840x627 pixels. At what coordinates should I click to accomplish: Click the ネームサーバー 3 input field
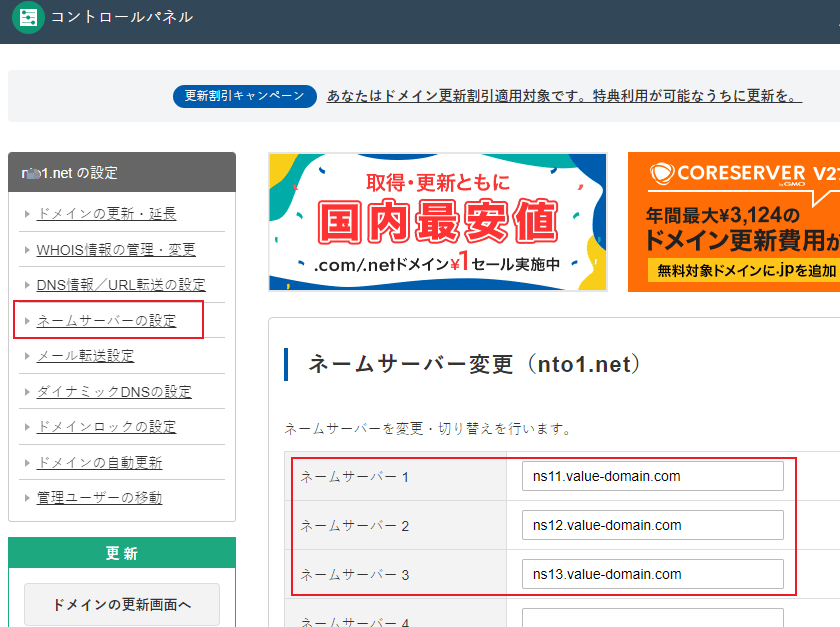652,574
